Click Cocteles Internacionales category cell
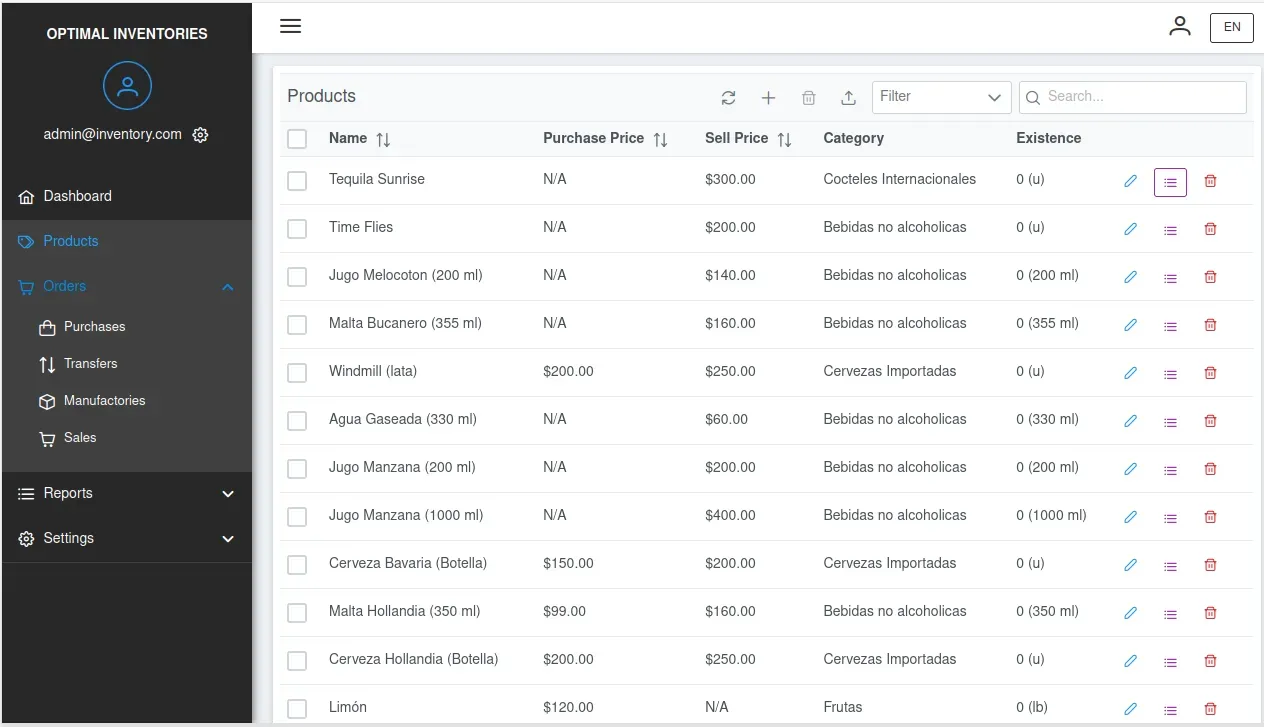Image resolution: width=1264 pixels, height=727 pixels. tap(899, 179)
